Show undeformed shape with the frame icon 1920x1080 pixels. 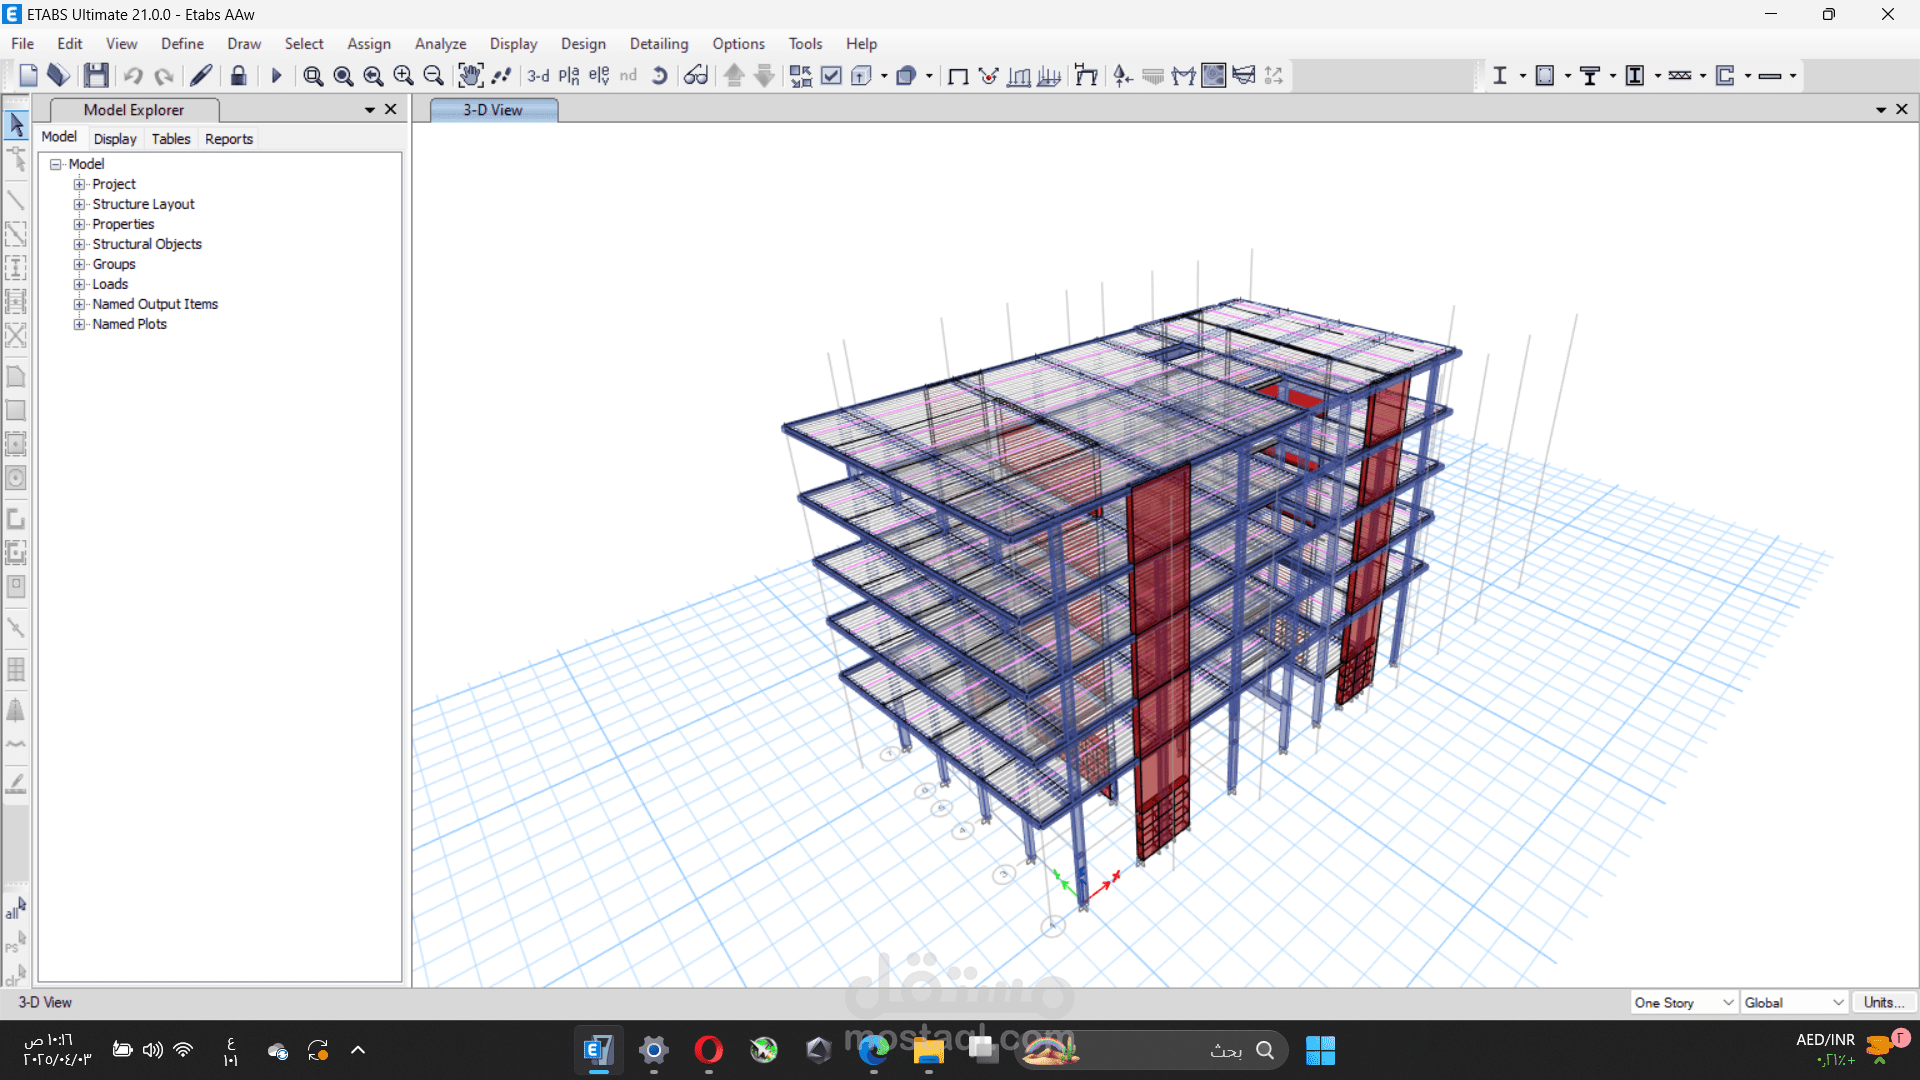[957, 75]
